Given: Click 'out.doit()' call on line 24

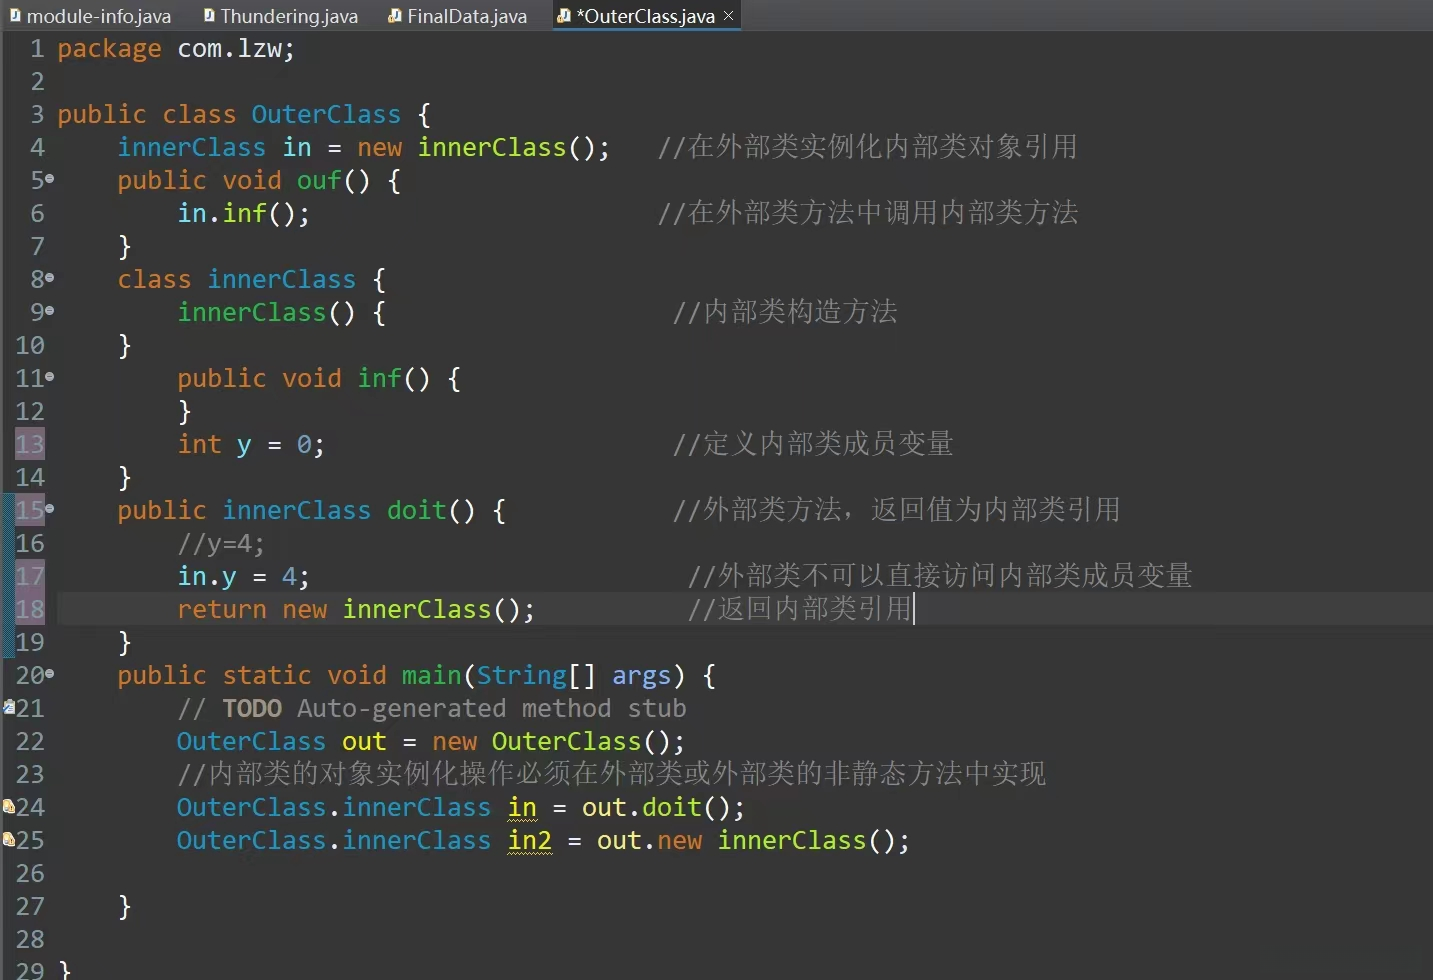Looking at the screenshot, I should coord(663,807).
